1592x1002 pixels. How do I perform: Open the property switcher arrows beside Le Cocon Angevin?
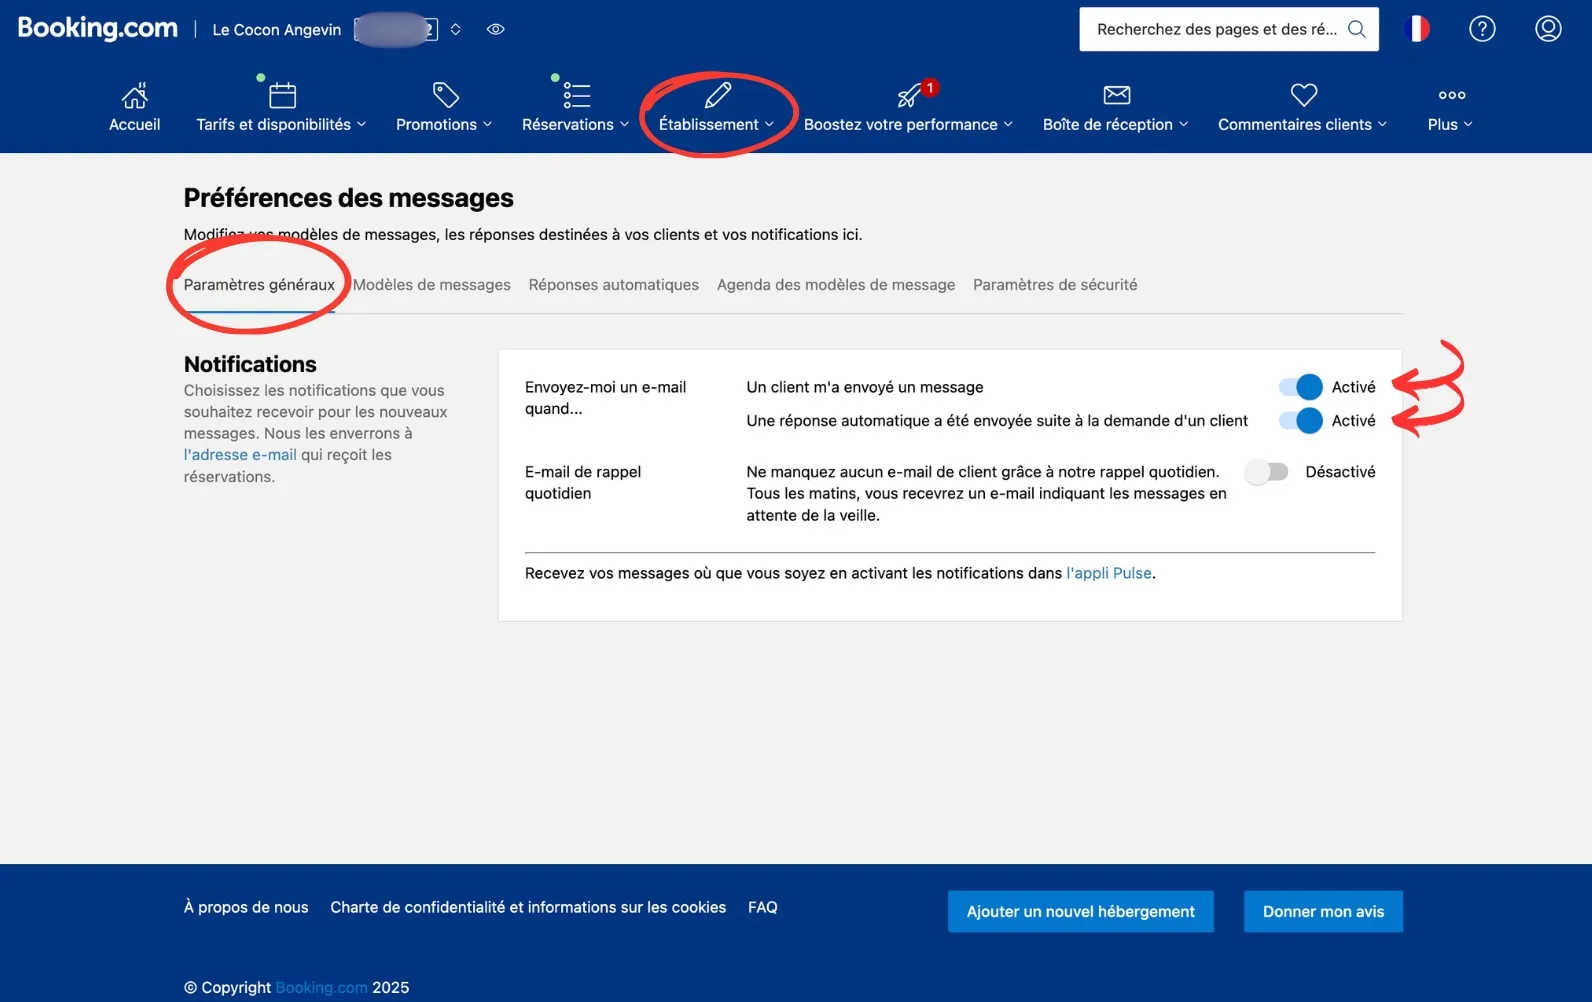tap(455, 29)
